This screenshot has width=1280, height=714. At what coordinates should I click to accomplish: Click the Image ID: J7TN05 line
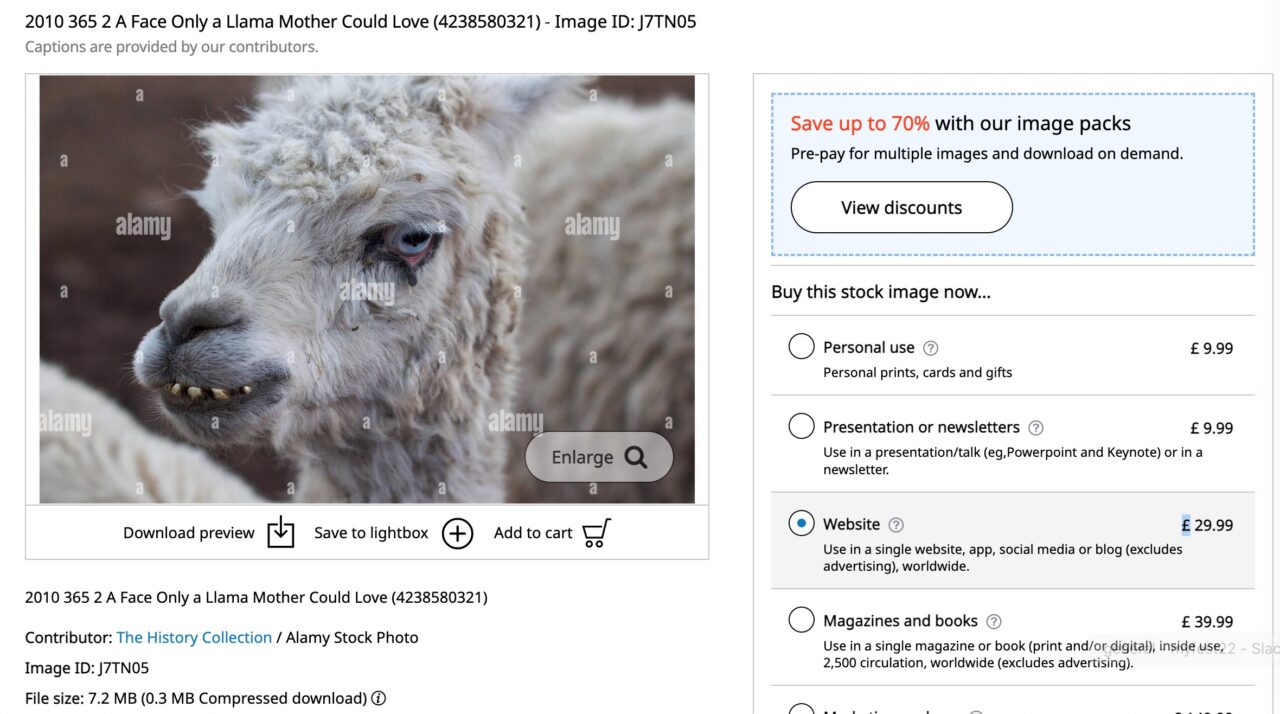87,668
